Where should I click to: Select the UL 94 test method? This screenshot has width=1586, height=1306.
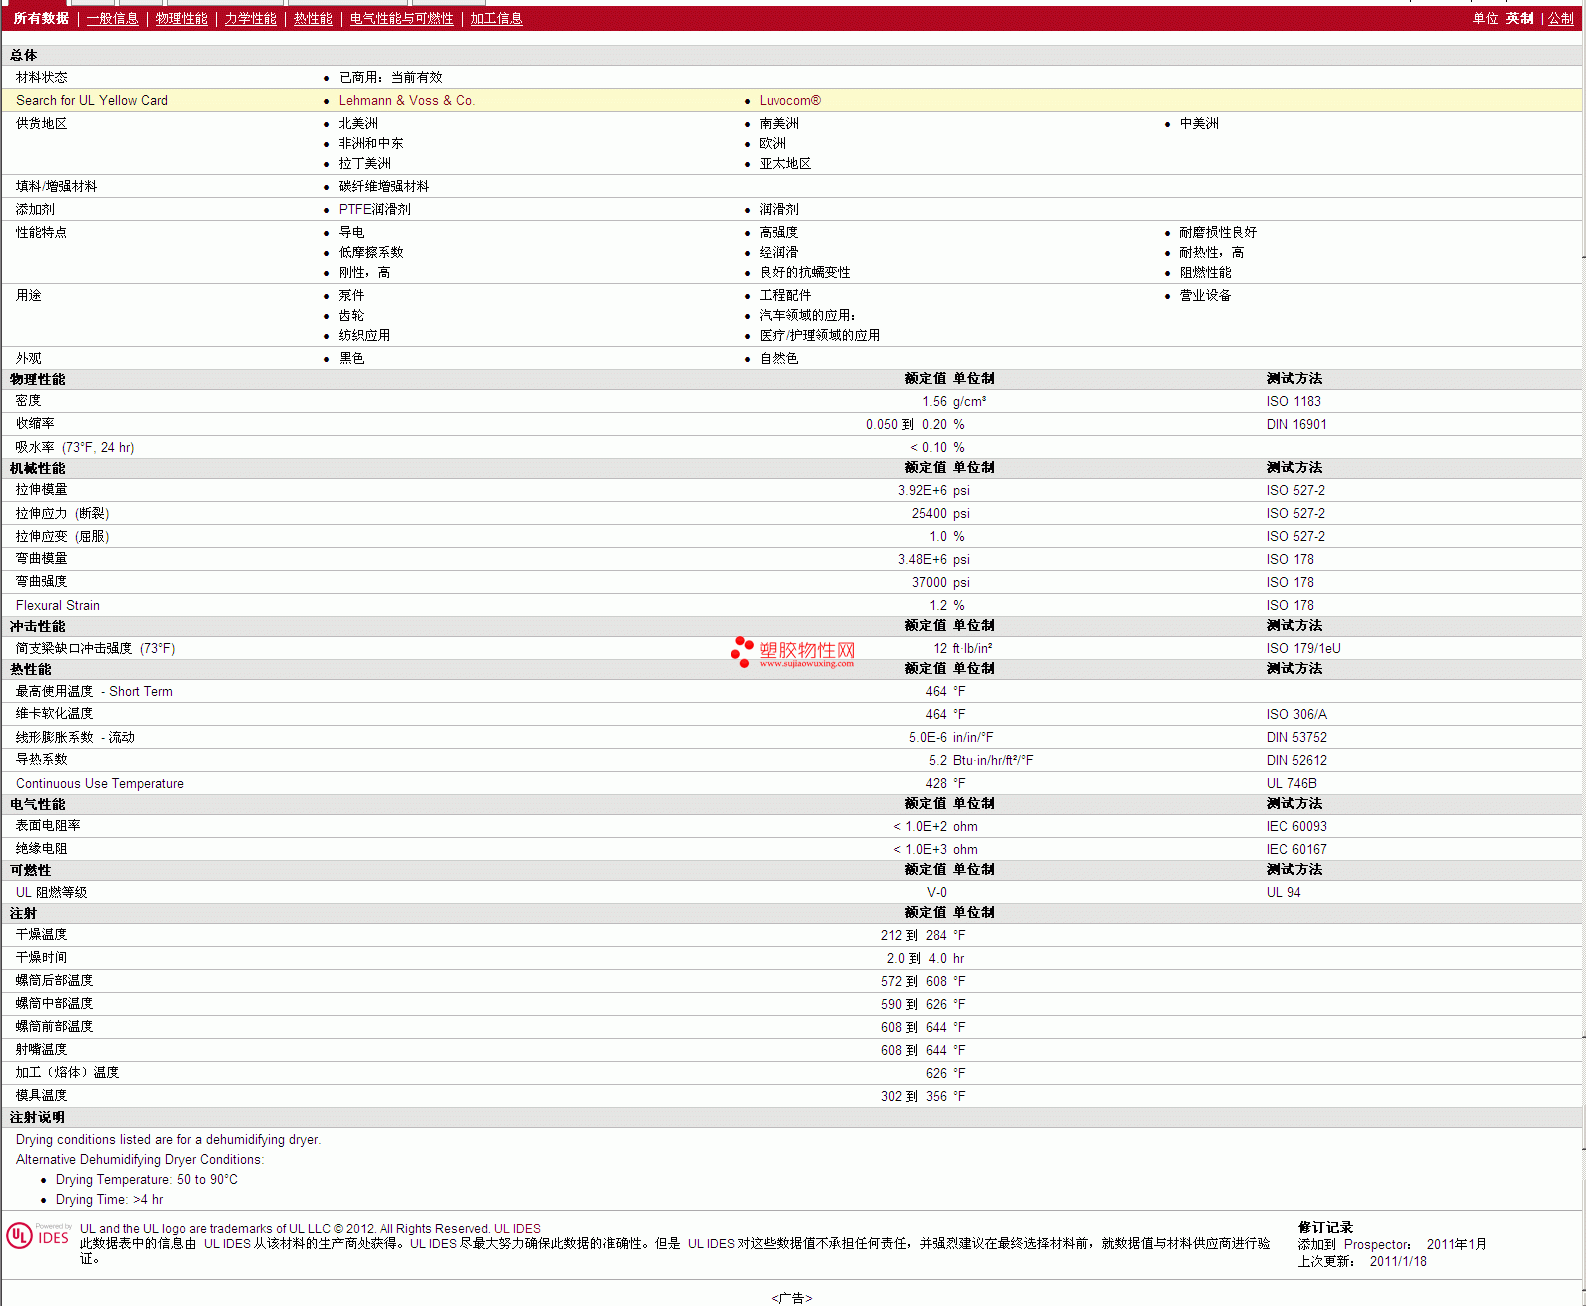point(1283,892)
